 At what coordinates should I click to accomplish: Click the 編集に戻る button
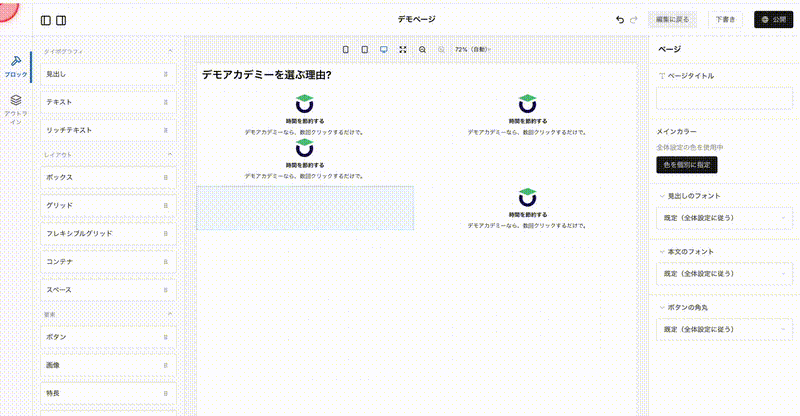pyautogui.click(x=672, y=19)
